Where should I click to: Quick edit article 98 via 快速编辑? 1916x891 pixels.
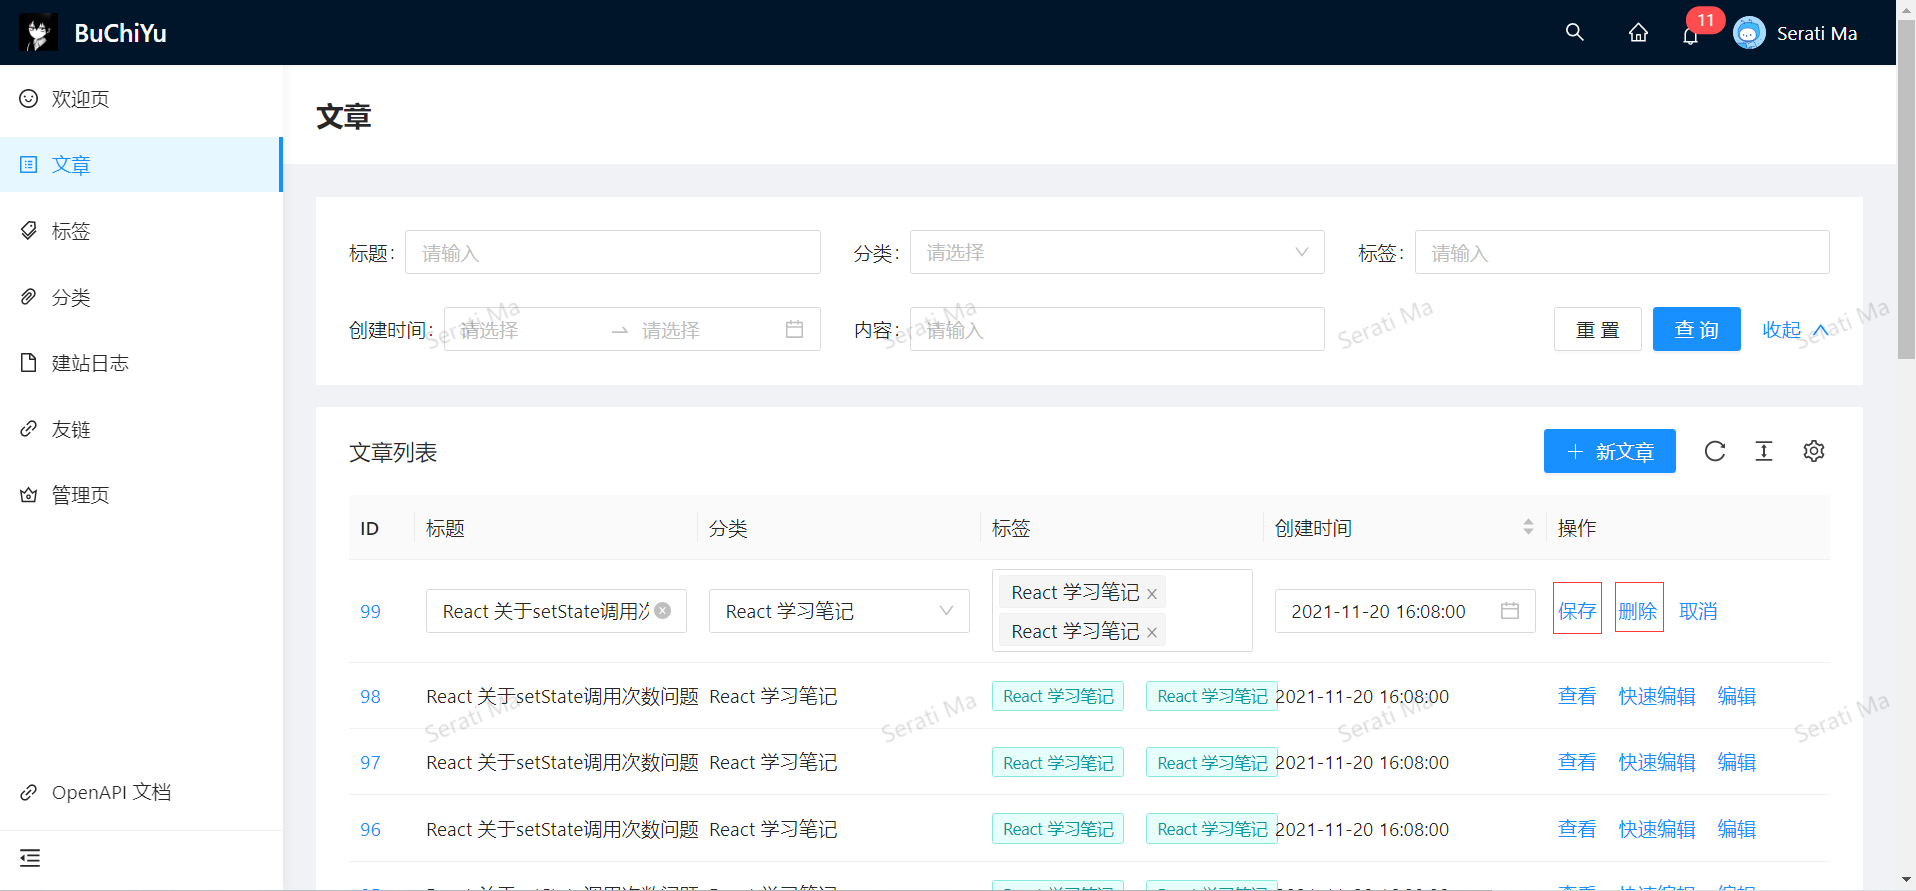pyautogui.click(x=1657, y=696)
